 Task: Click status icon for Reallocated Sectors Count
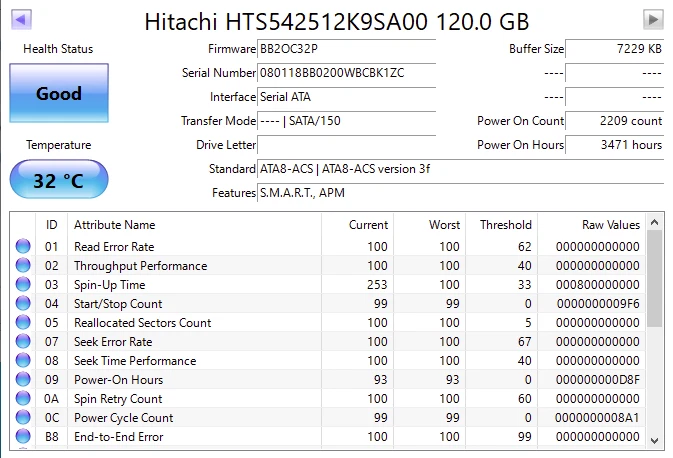[x=23, y=322]
